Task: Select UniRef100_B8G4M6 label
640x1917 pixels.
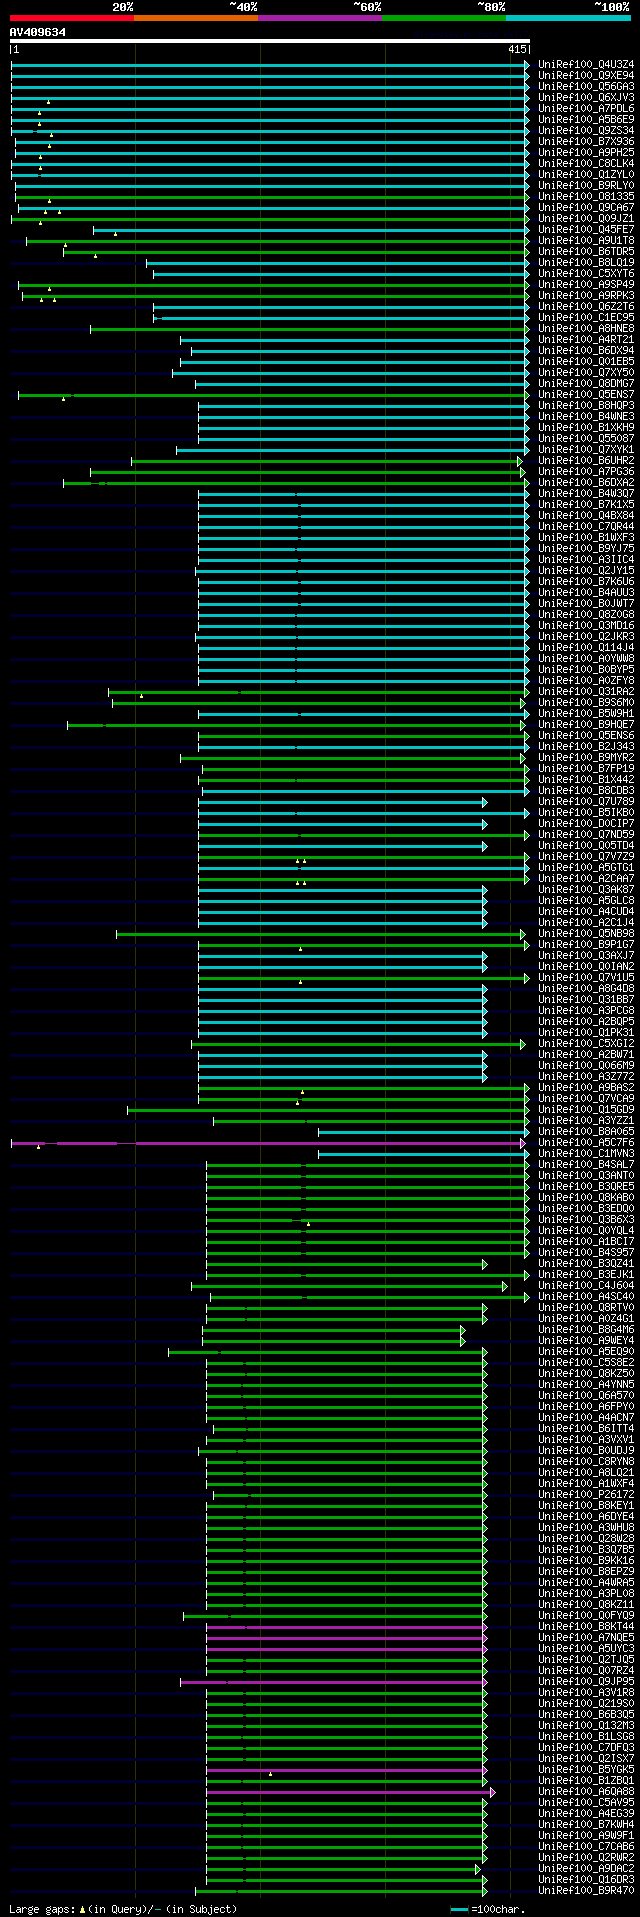Action: pos(586,1330)
